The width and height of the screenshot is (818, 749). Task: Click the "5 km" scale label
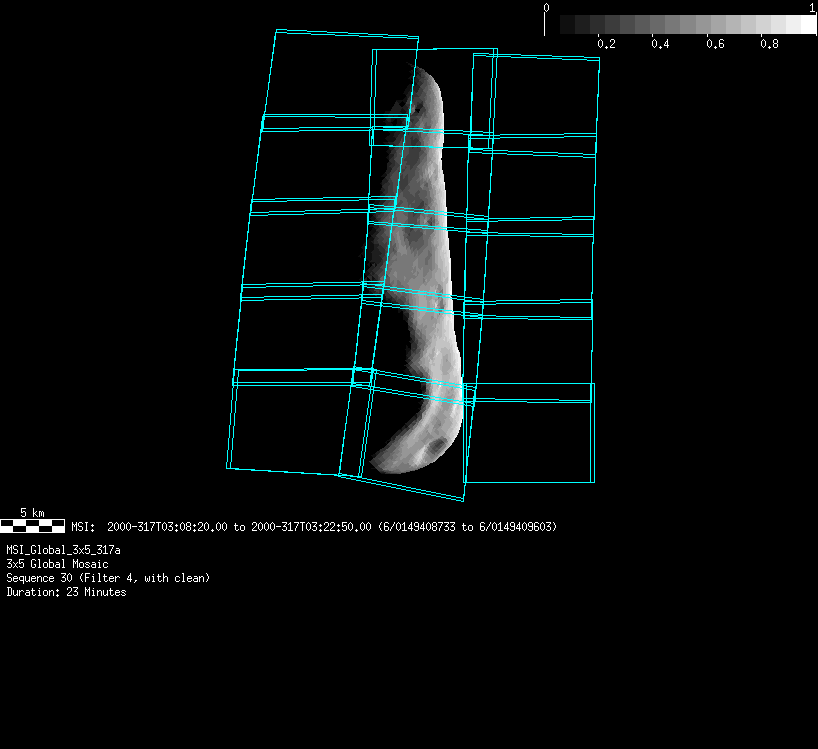click(x=32, y=513)
